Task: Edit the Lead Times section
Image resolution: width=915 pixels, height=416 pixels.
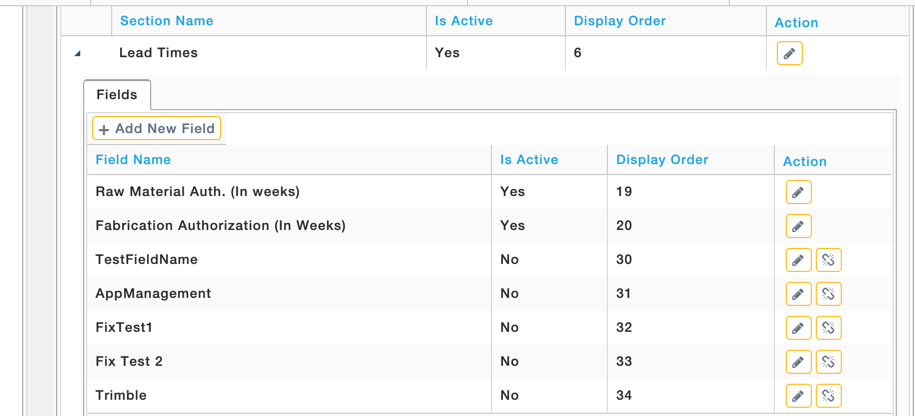Action: tap(790, 53)
